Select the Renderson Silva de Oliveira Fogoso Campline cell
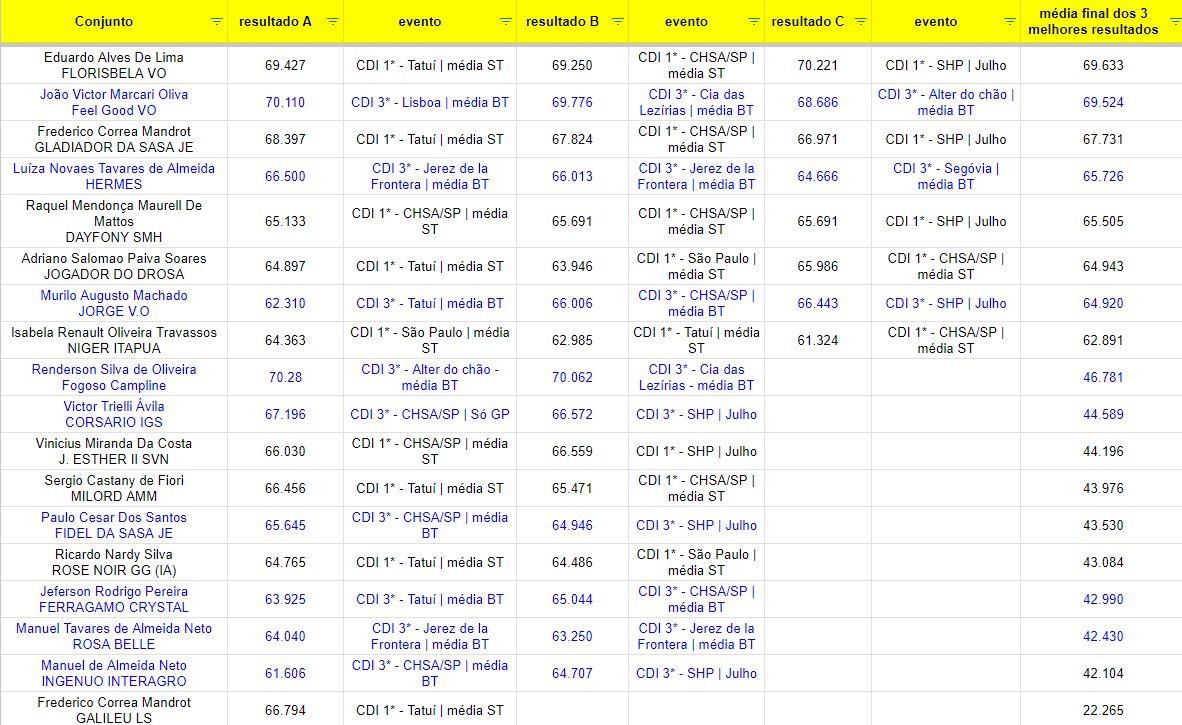Screen dimensions: 1182x725 (x=114, y=377)
